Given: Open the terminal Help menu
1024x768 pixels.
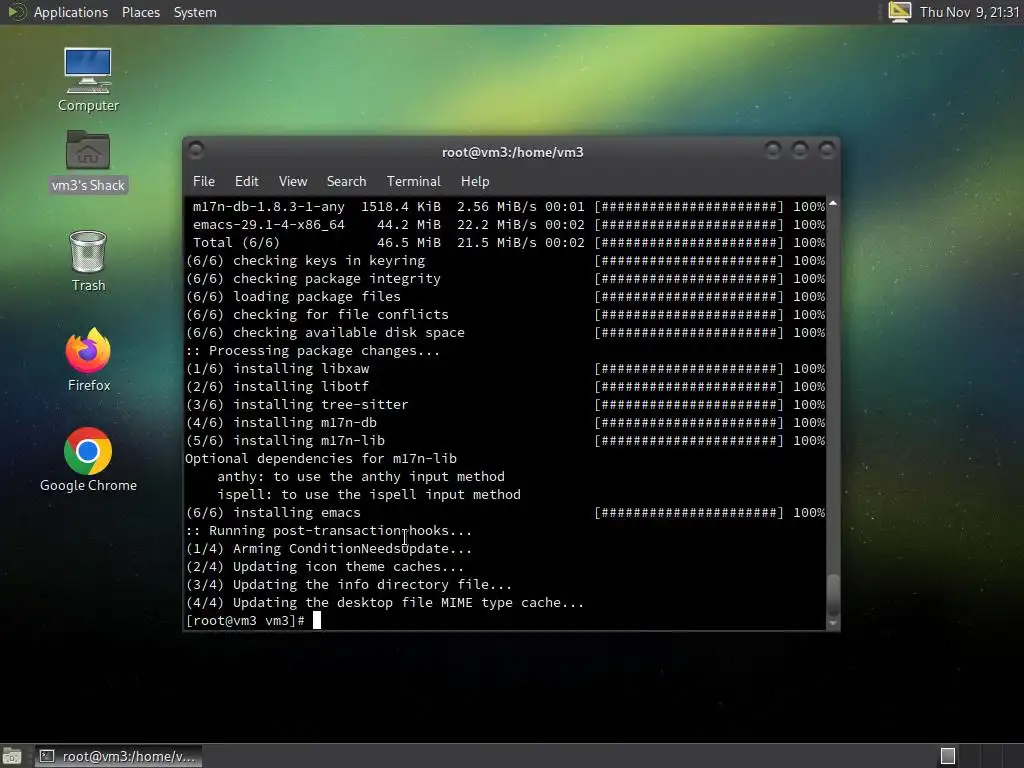Looking at the screenshot, I should [x=475, y=181].
